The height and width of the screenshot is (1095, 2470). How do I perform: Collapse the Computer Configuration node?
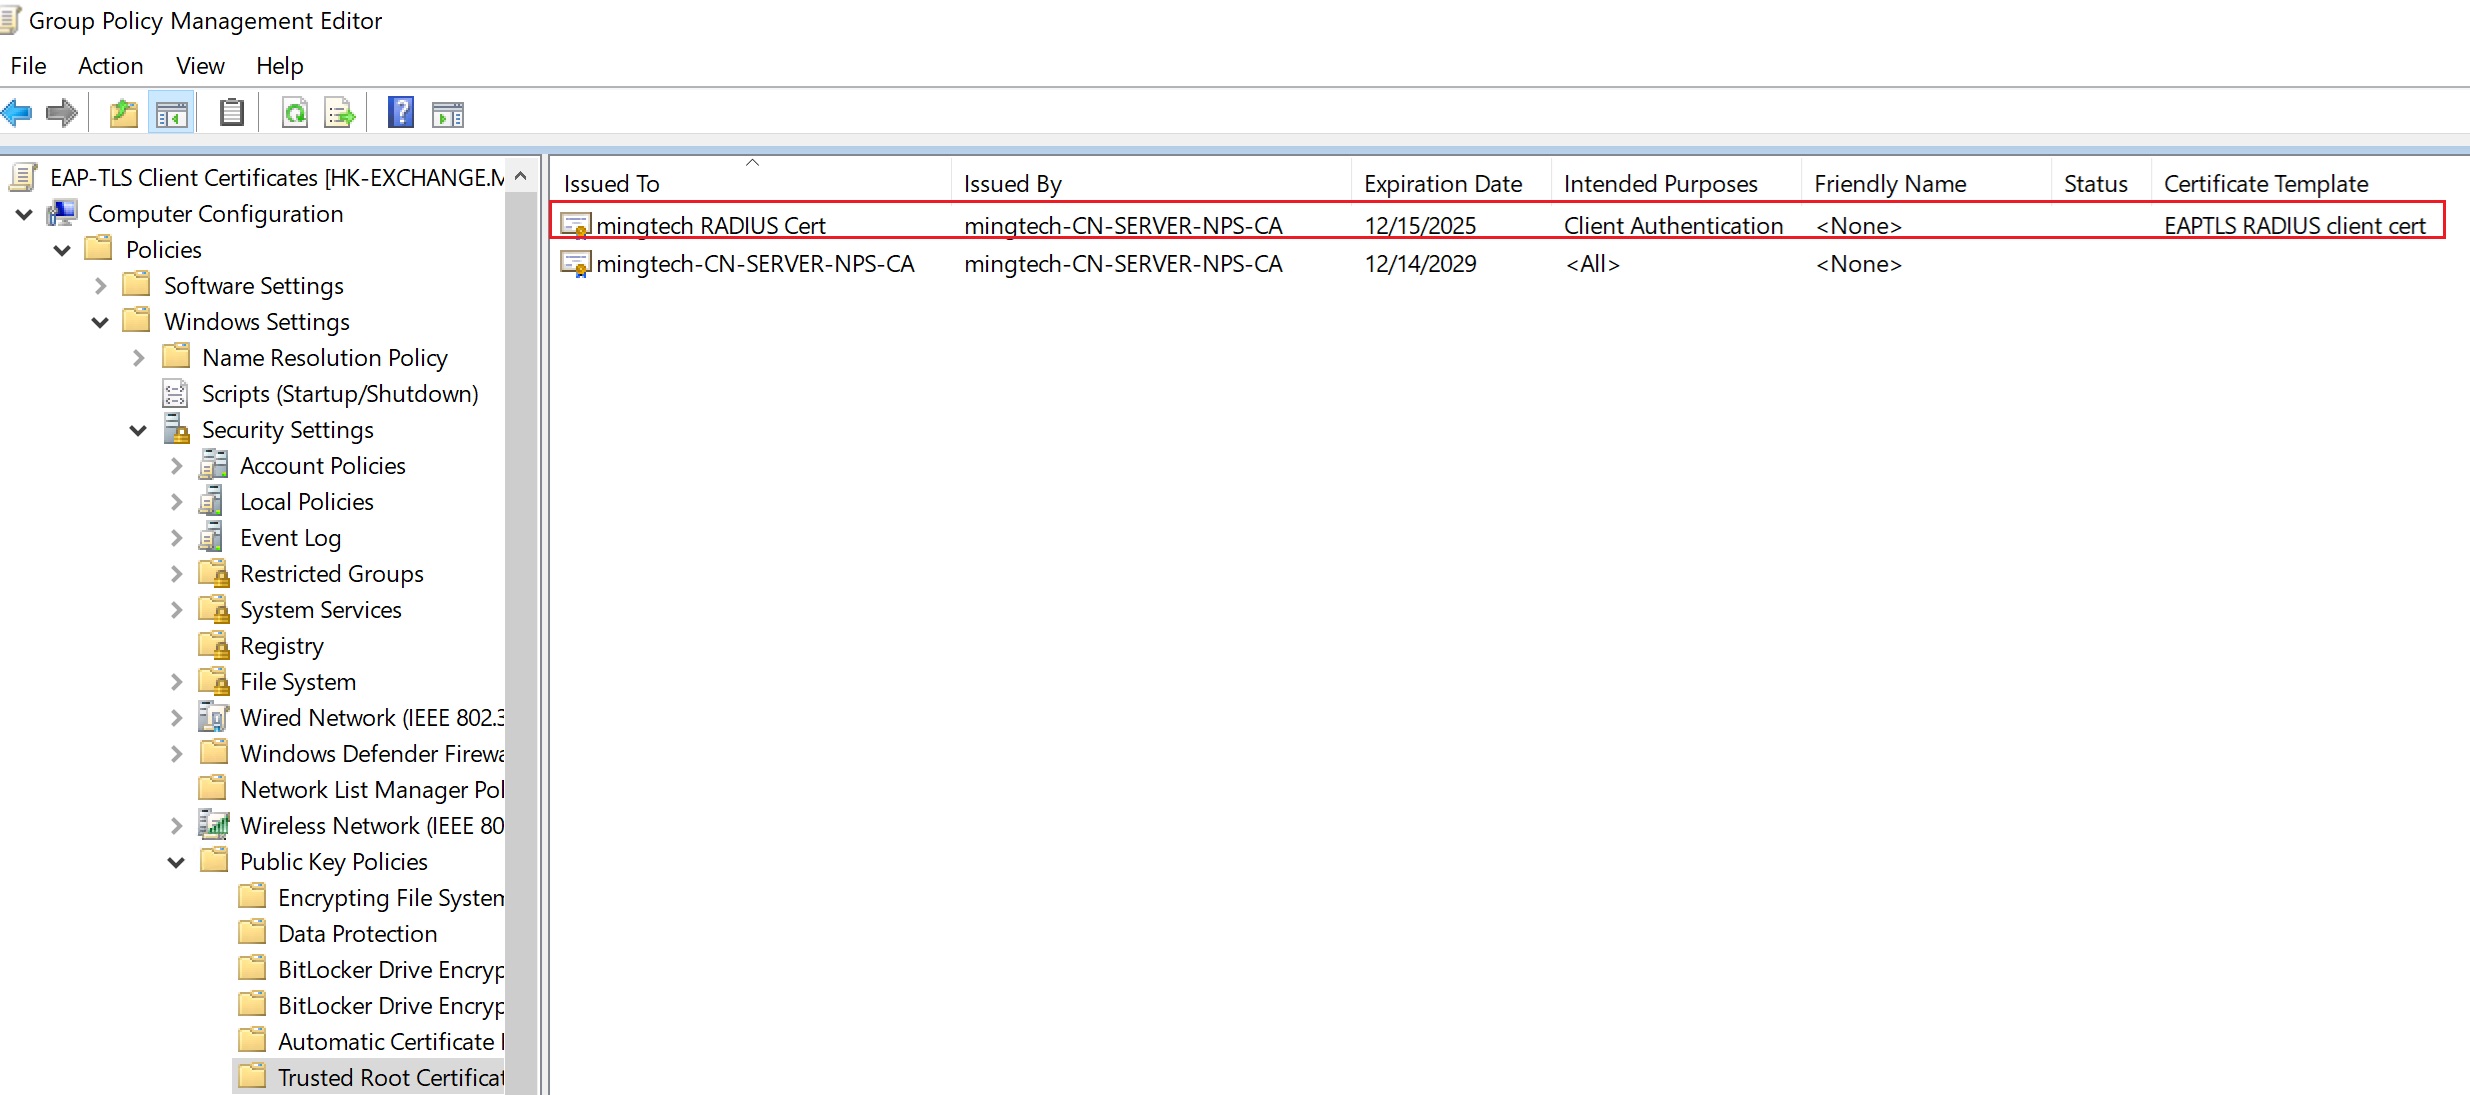22,214
